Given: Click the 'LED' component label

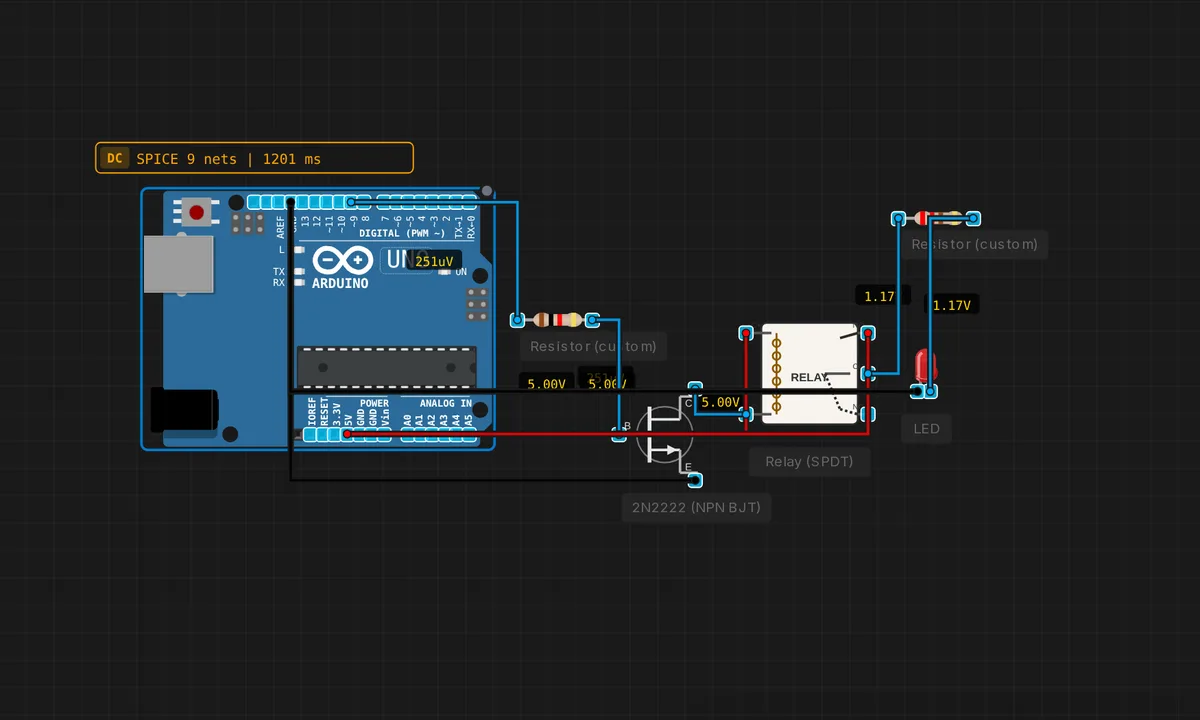Looking at the screenshot, I should [926, 429].
